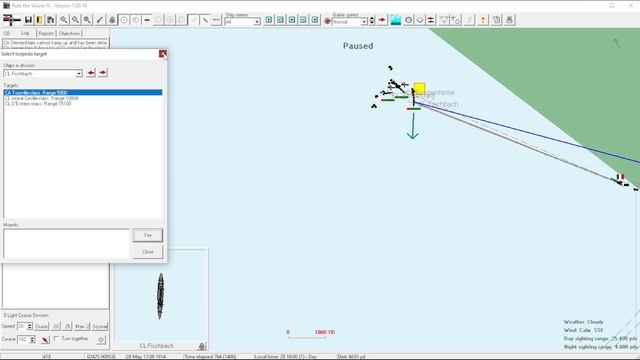The height and width of the screenshot is (360, 640).
Task: Click the second teal square toolbar icon
Action: [x=280, y=20]
